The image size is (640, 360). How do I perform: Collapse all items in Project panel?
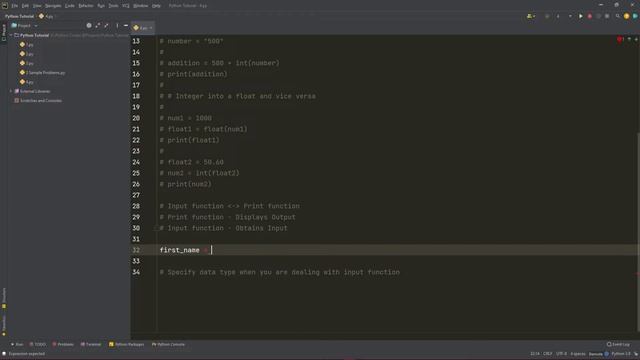107,25
